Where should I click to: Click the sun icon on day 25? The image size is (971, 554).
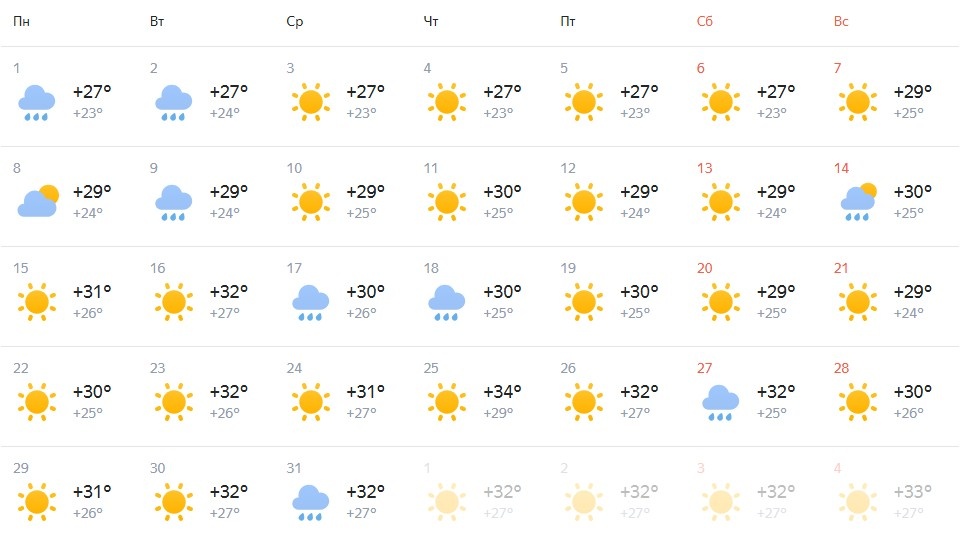click(446, 402)
